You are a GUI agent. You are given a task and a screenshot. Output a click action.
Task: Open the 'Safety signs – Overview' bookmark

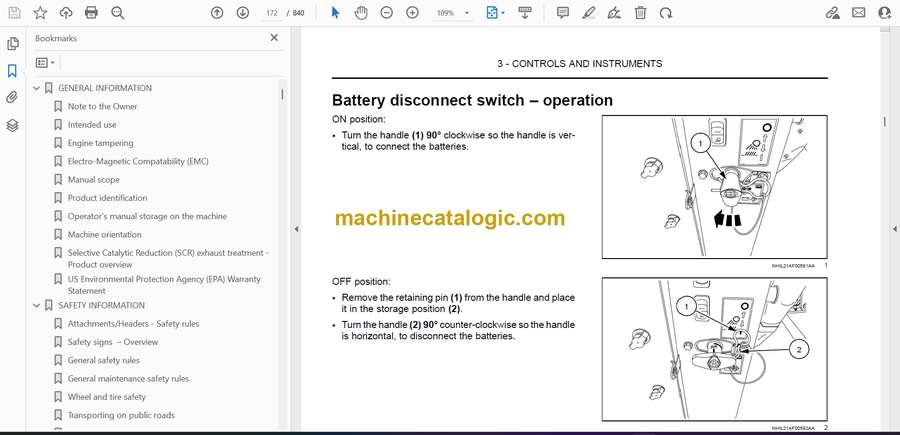(x=113, y=342)
